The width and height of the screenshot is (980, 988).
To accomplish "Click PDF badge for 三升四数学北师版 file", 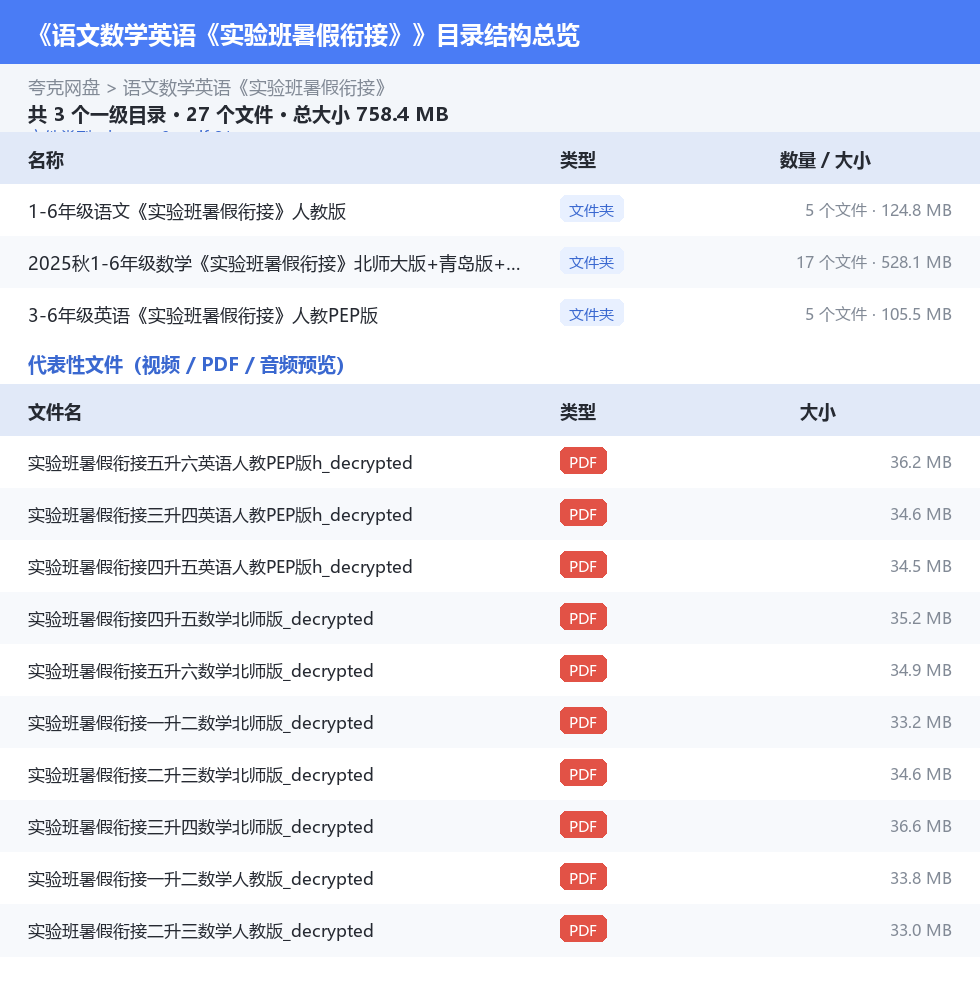I will pos(583,825).
